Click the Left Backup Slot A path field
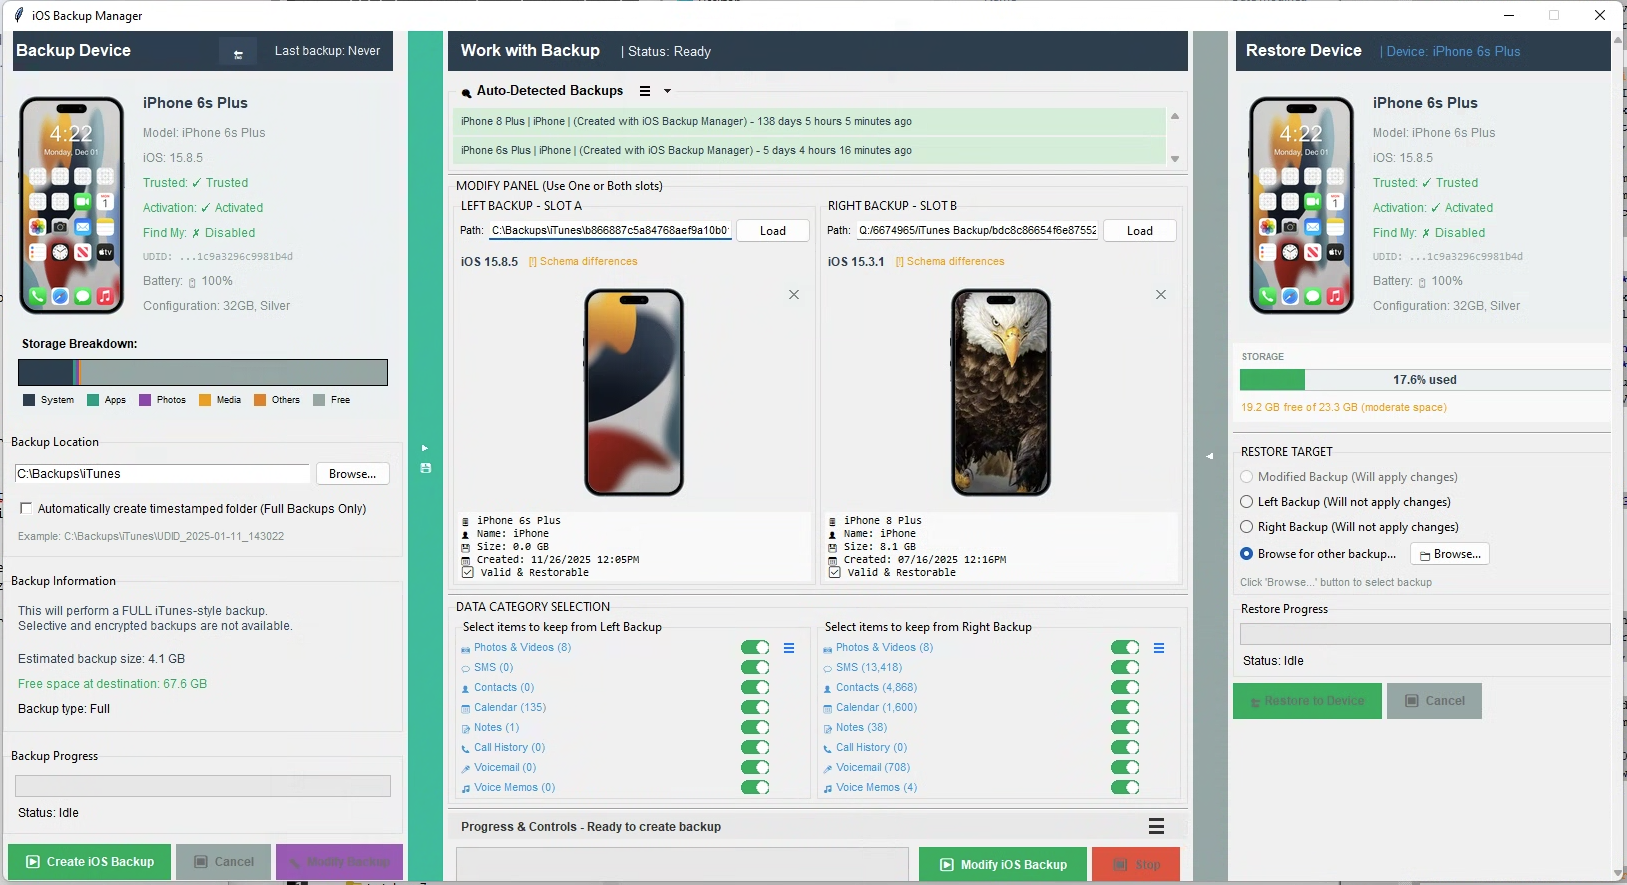1627x885 pixels. coord(610,231)
